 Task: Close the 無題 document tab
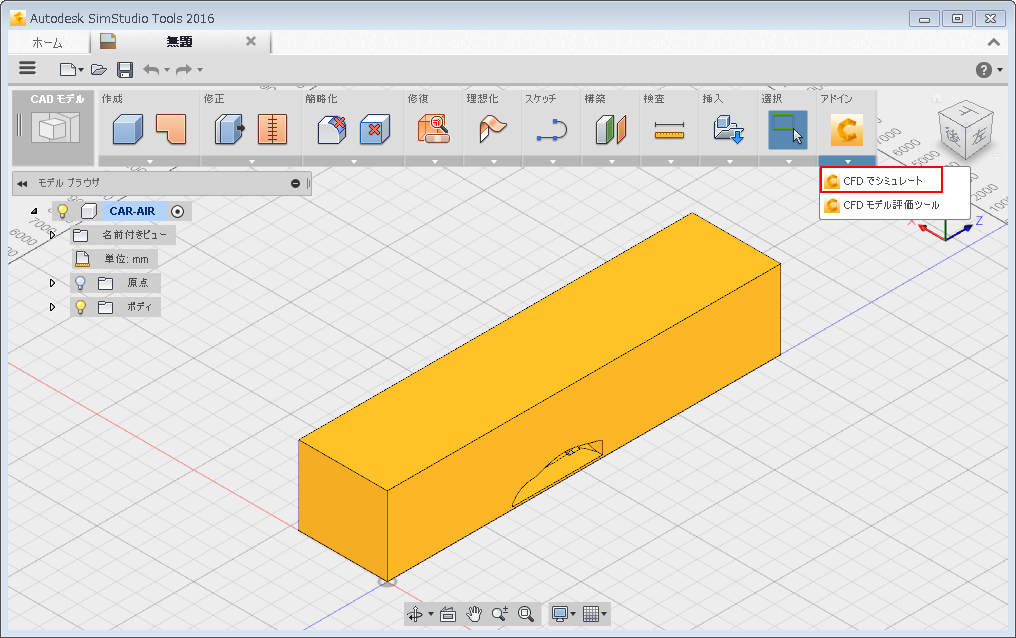point(251,41)
